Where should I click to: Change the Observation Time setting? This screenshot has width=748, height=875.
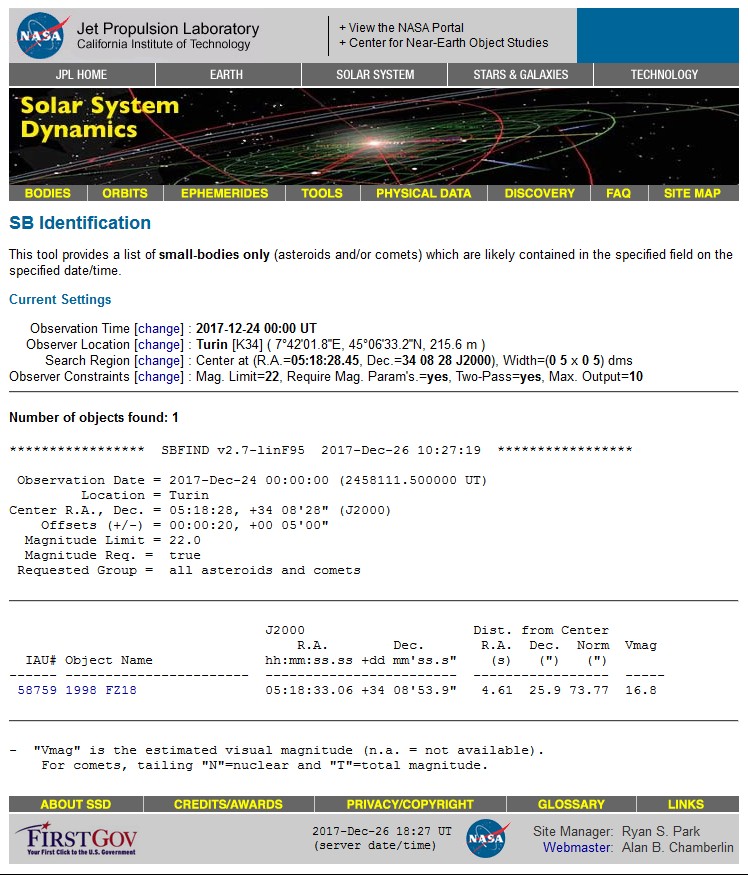point(160,329)
